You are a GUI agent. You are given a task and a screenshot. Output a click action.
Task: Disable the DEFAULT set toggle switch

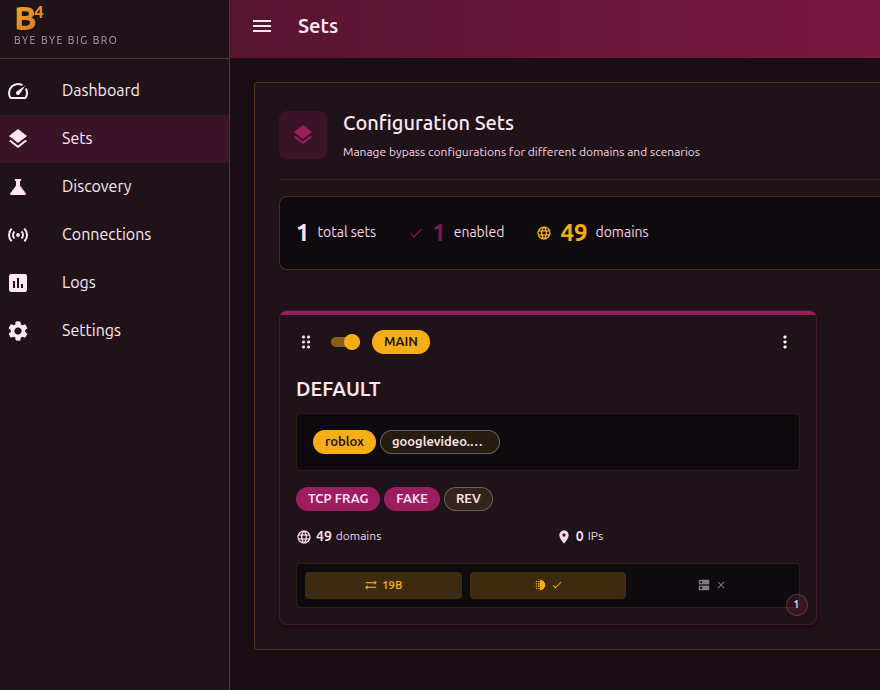pos(345,342)
